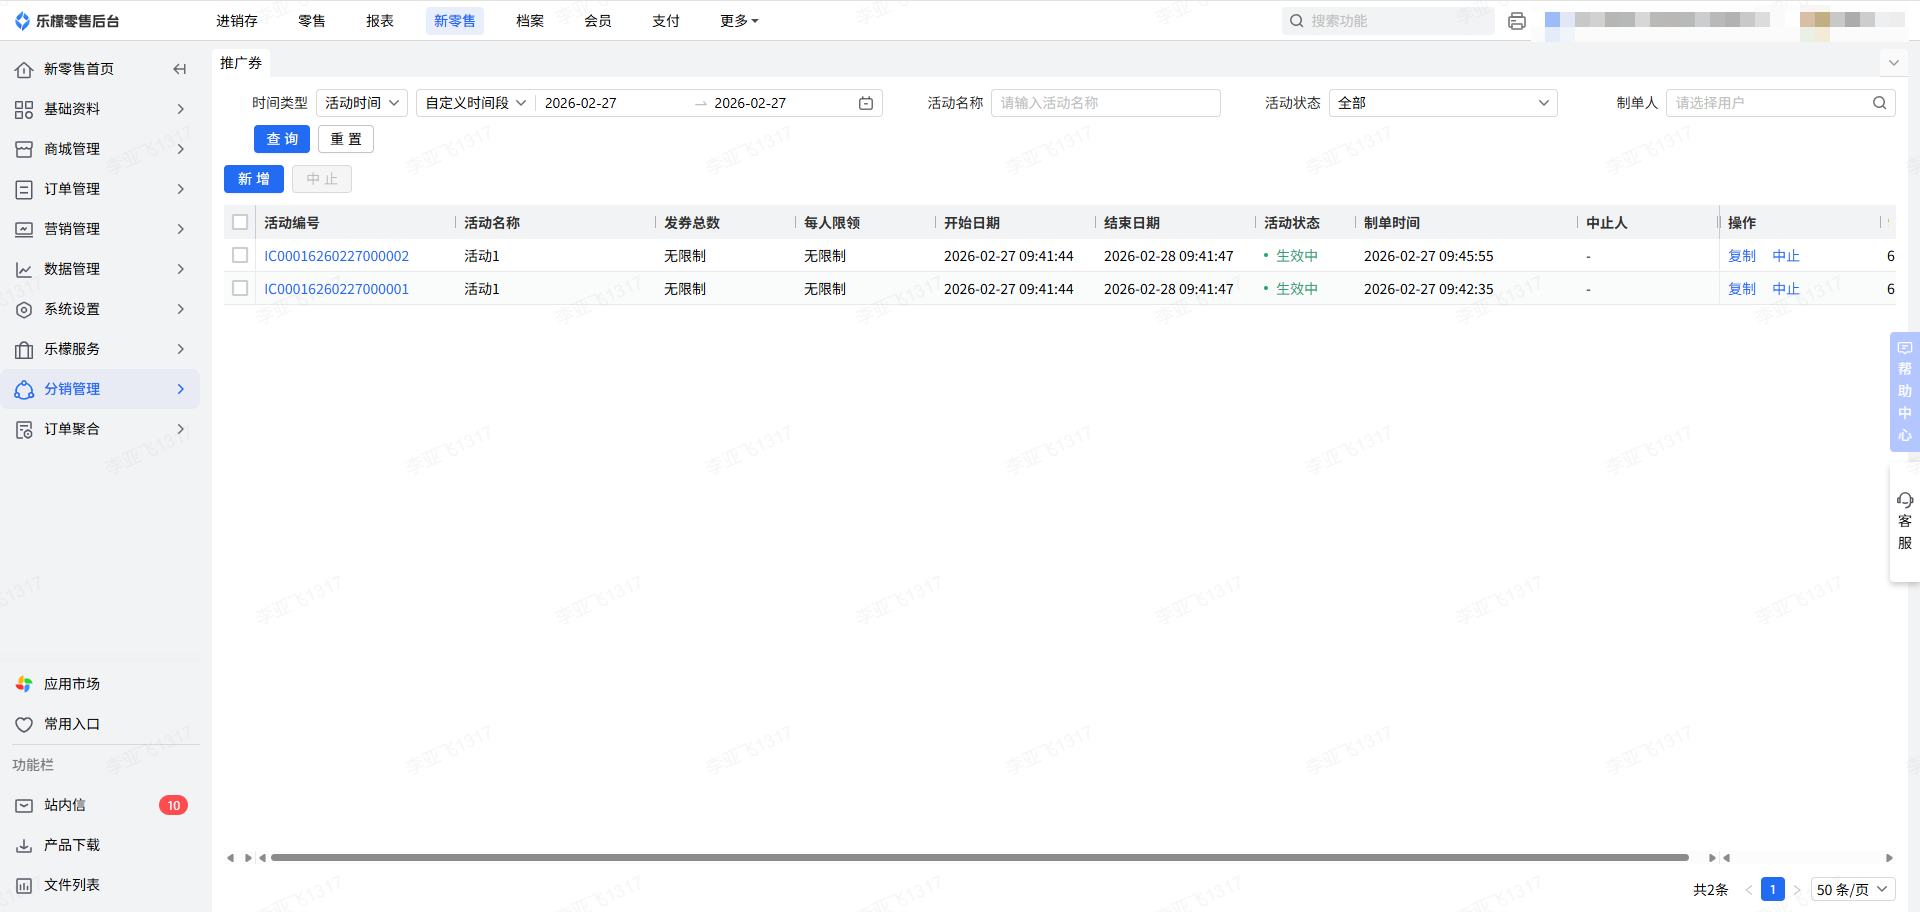The width and height of the screenshot is (1920, 912).
Task: Check the row IC00016260227000001 checkbox
Action: [240, 288]
